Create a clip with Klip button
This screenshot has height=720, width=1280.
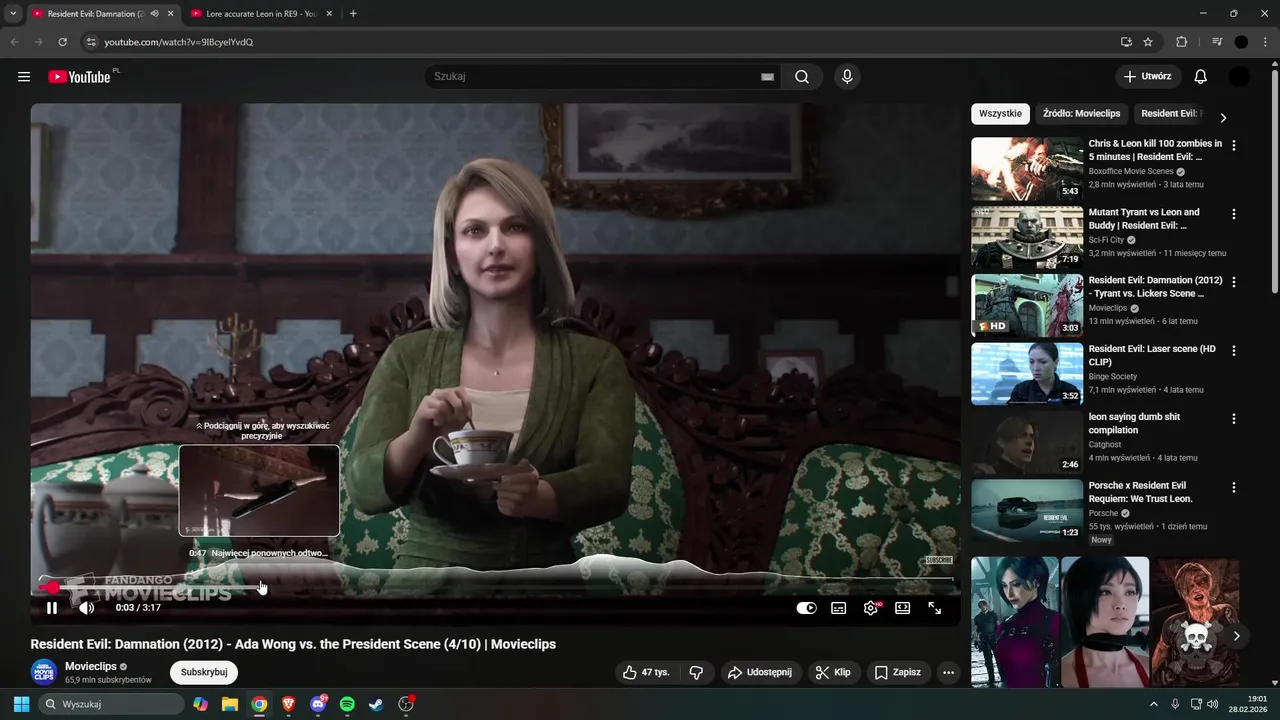(x=832, y=673)
